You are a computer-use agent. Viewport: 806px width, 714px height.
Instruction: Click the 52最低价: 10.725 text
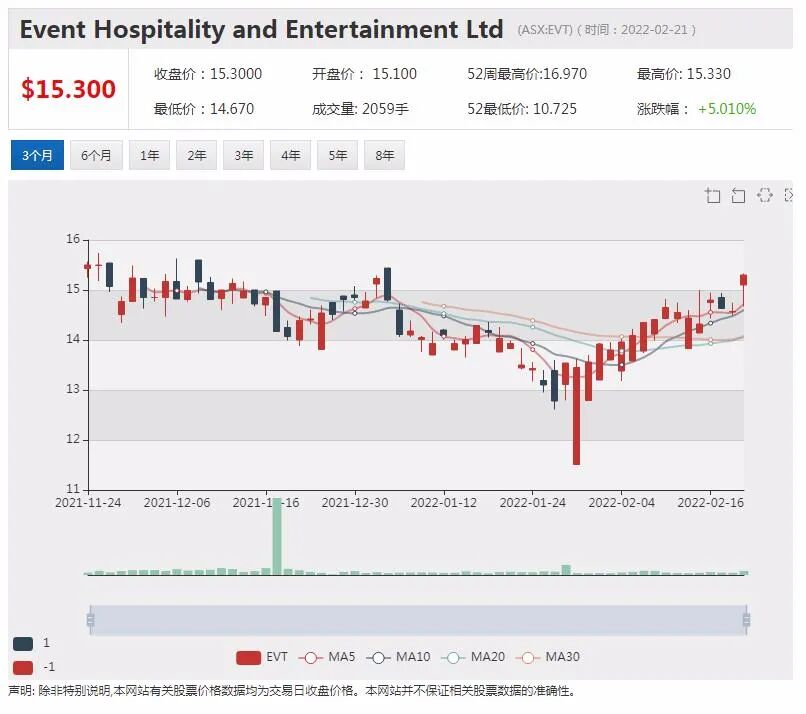[522, 109]
